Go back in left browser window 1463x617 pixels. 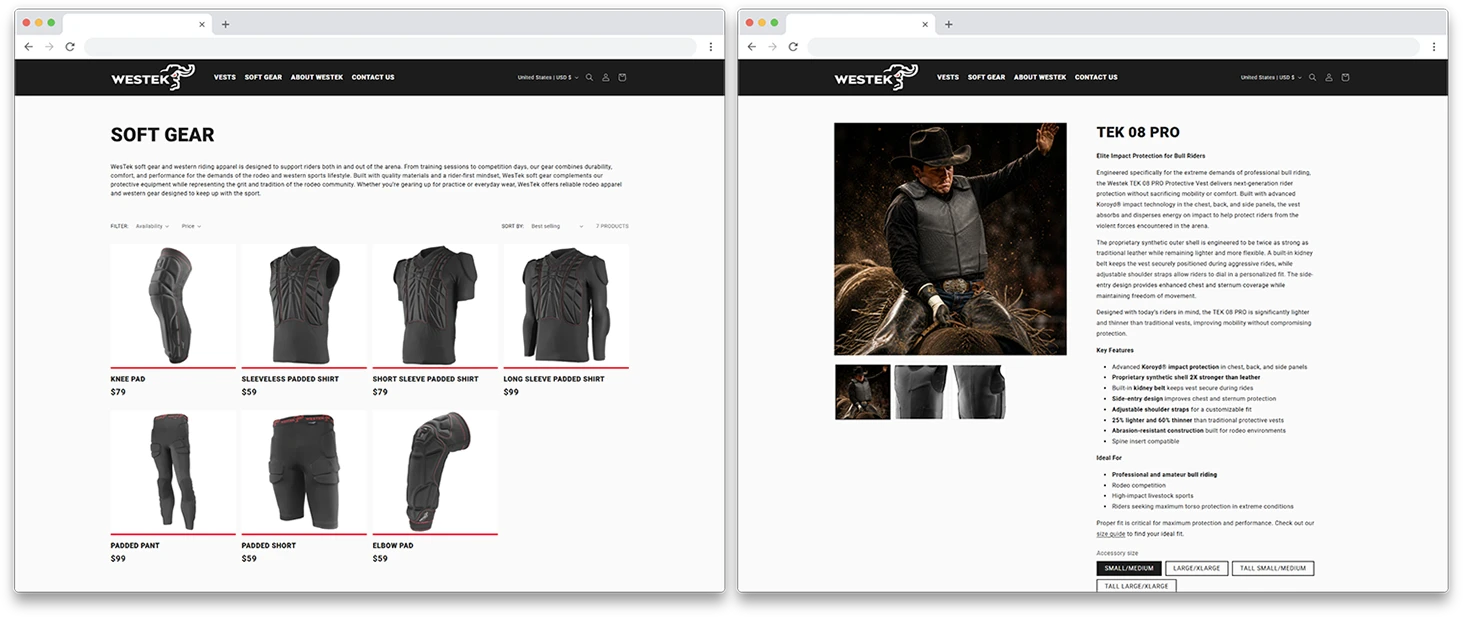pos(28,46)
